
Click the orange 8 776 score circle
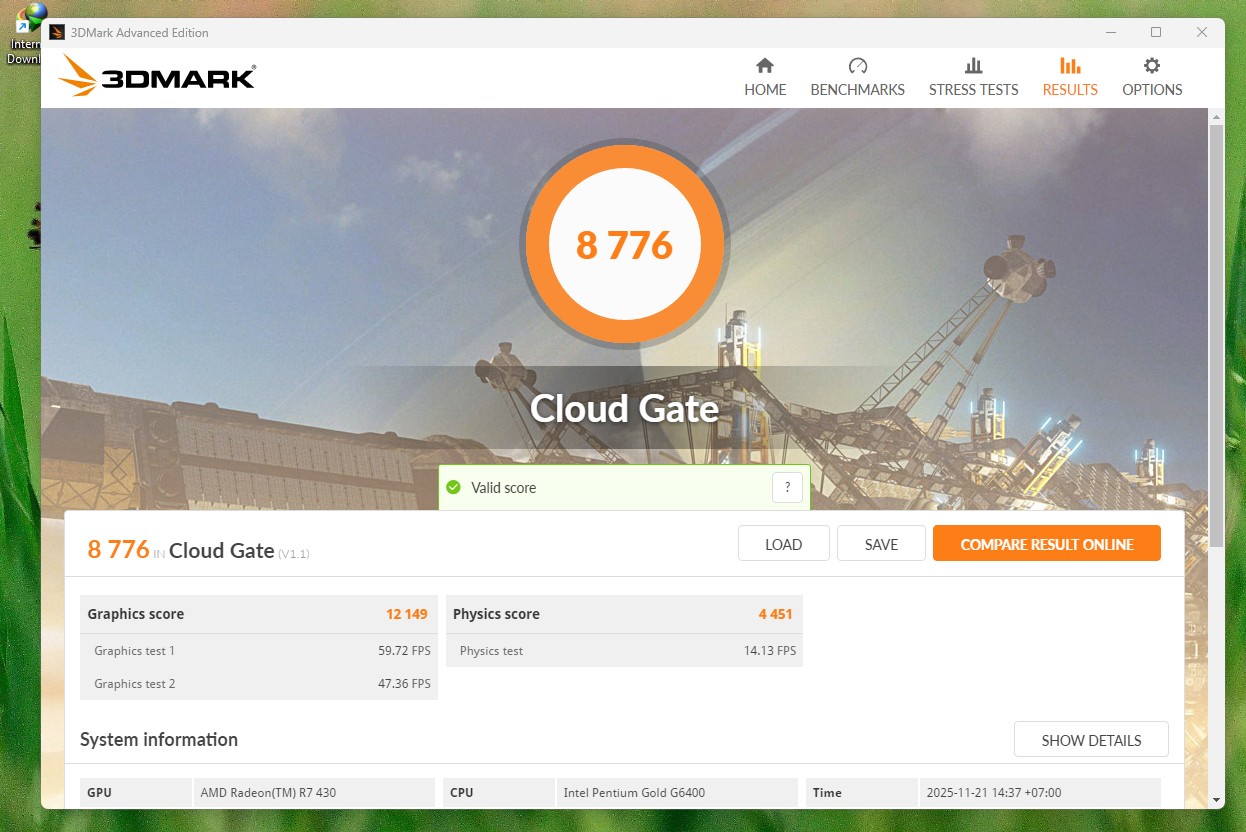pyautogui.click(x=624, y=245)
